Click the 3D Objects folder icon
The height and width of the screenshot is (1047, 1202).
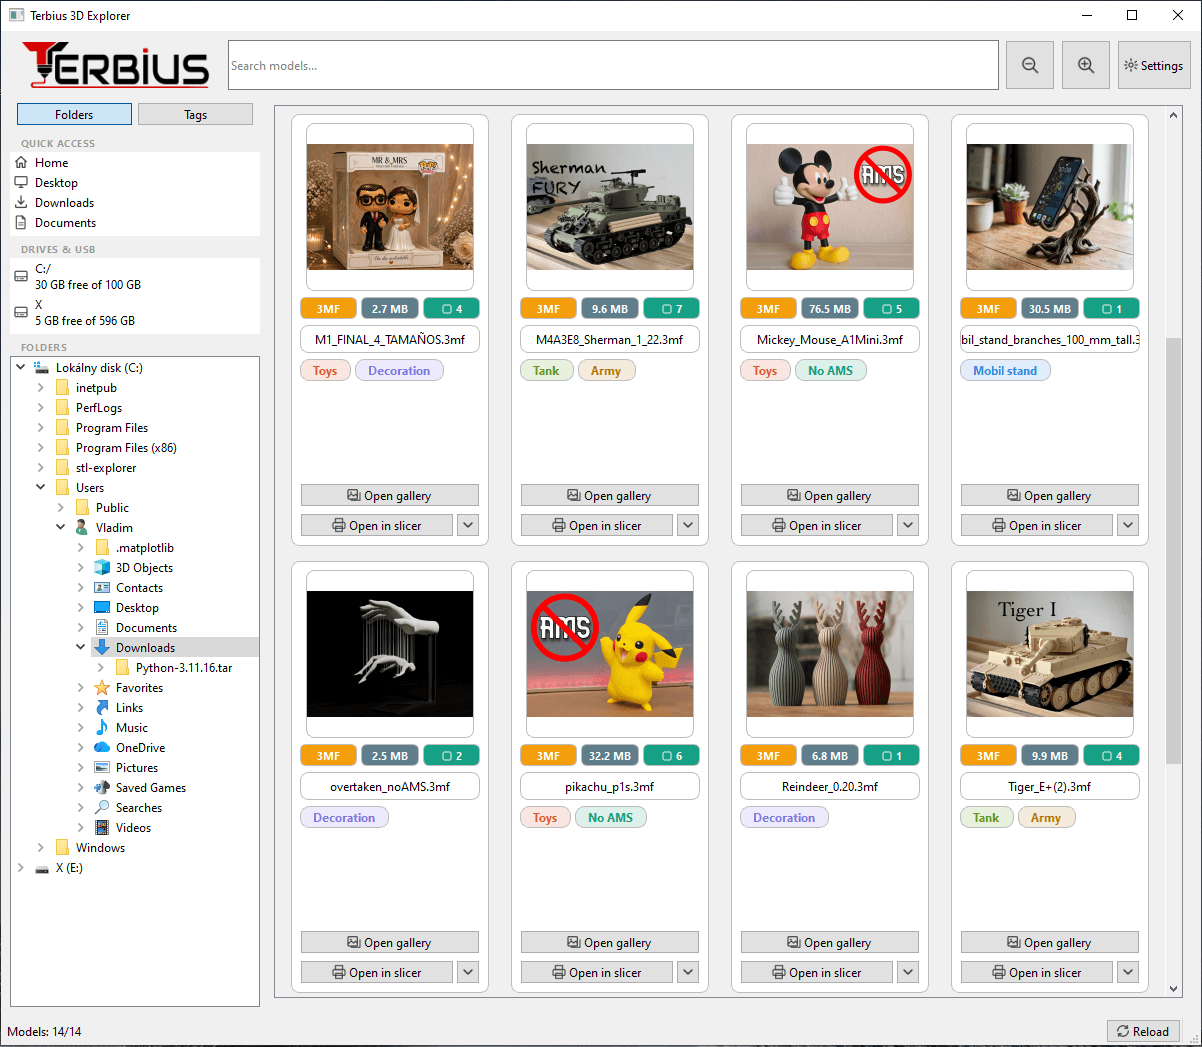(x=102, y=567)
